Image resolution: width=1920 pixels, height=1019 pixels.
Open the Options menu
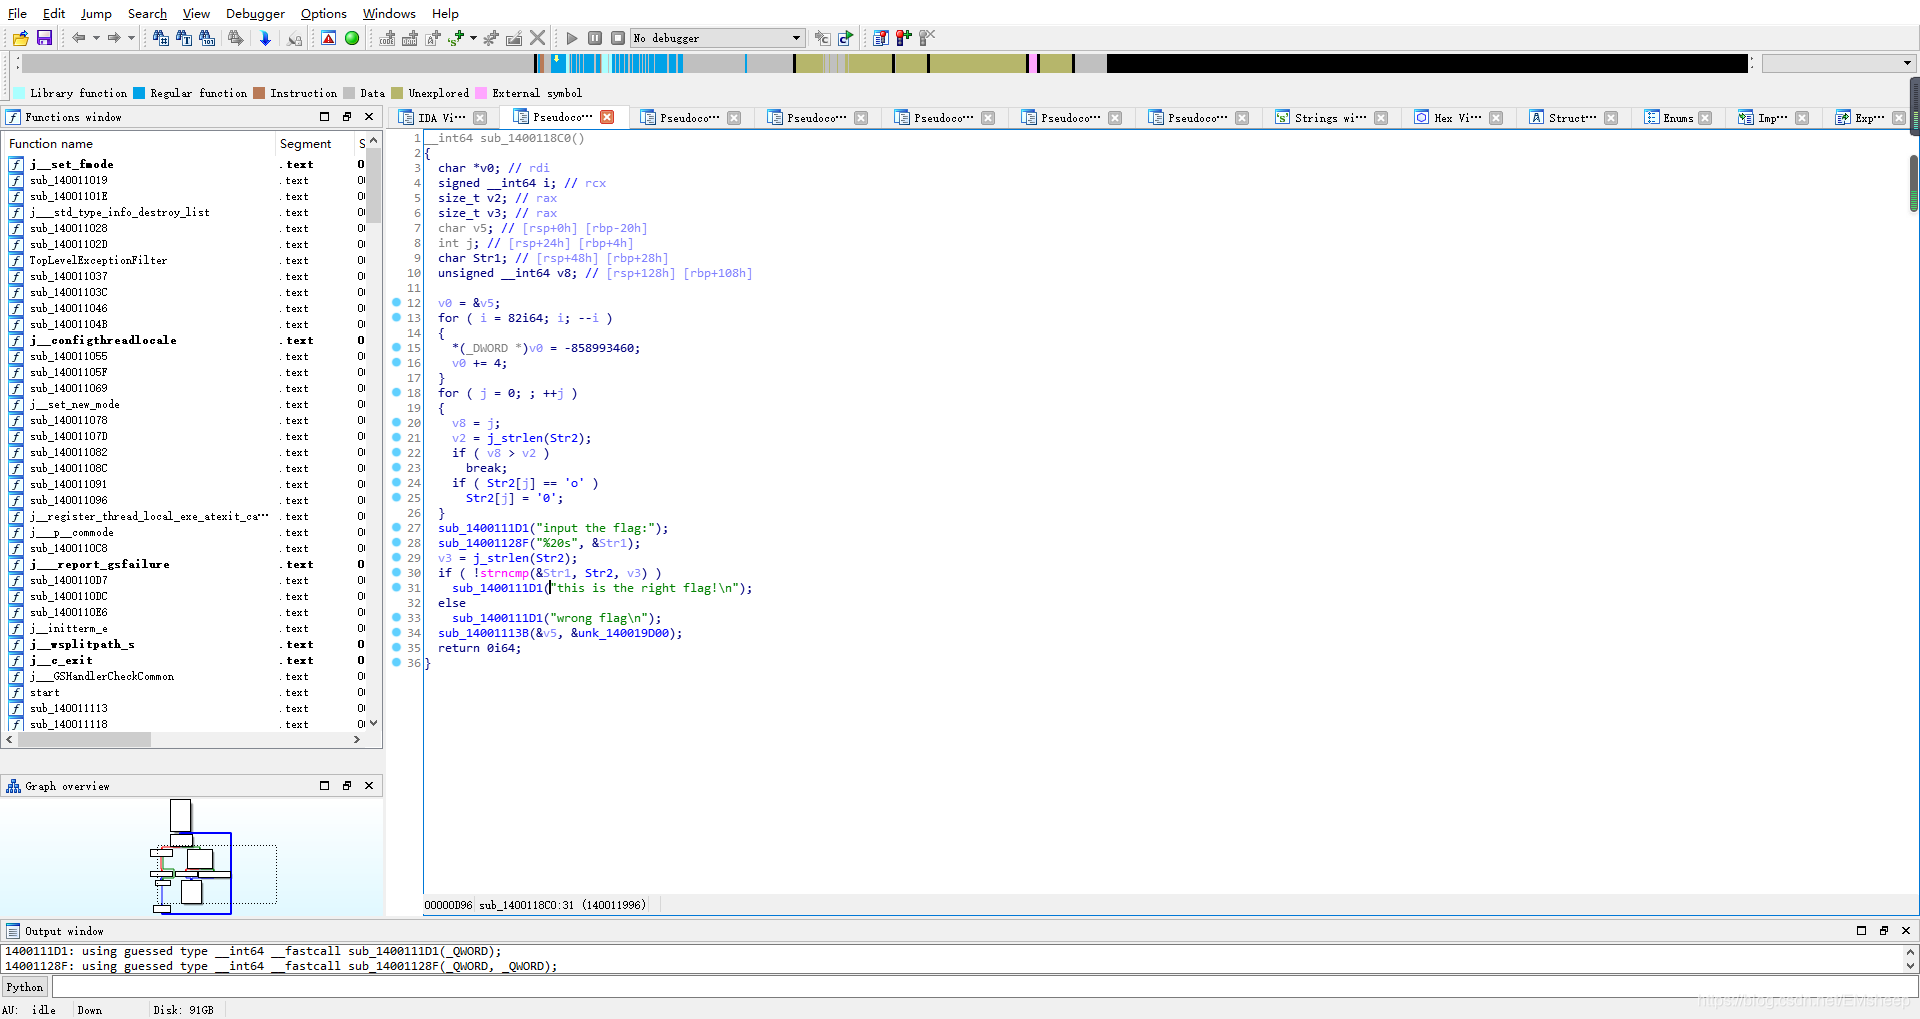pos(324,13)
